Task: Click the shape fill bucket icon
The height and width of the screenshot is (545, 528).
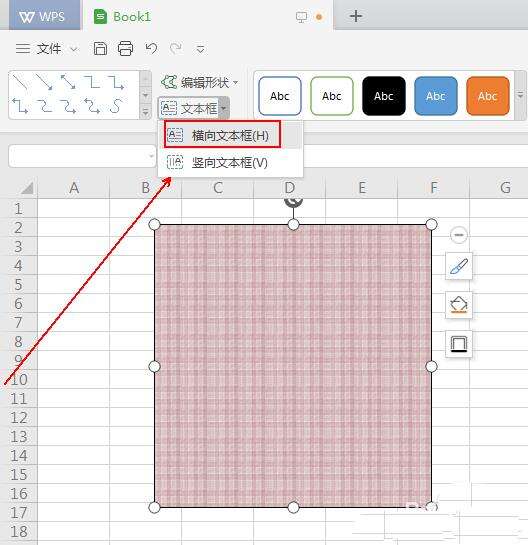Action: [459, 305]
